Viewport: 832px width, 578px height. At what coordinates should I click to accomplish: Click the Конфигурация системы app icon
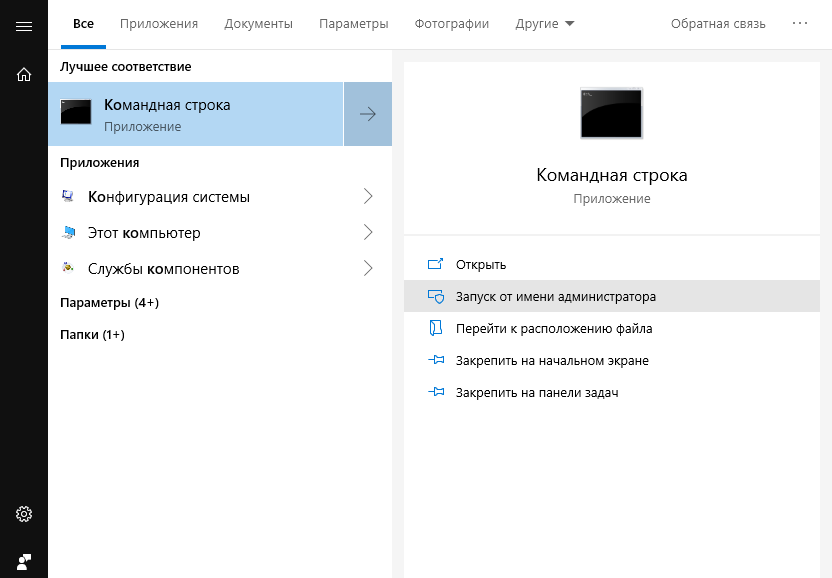pos(68,197)
